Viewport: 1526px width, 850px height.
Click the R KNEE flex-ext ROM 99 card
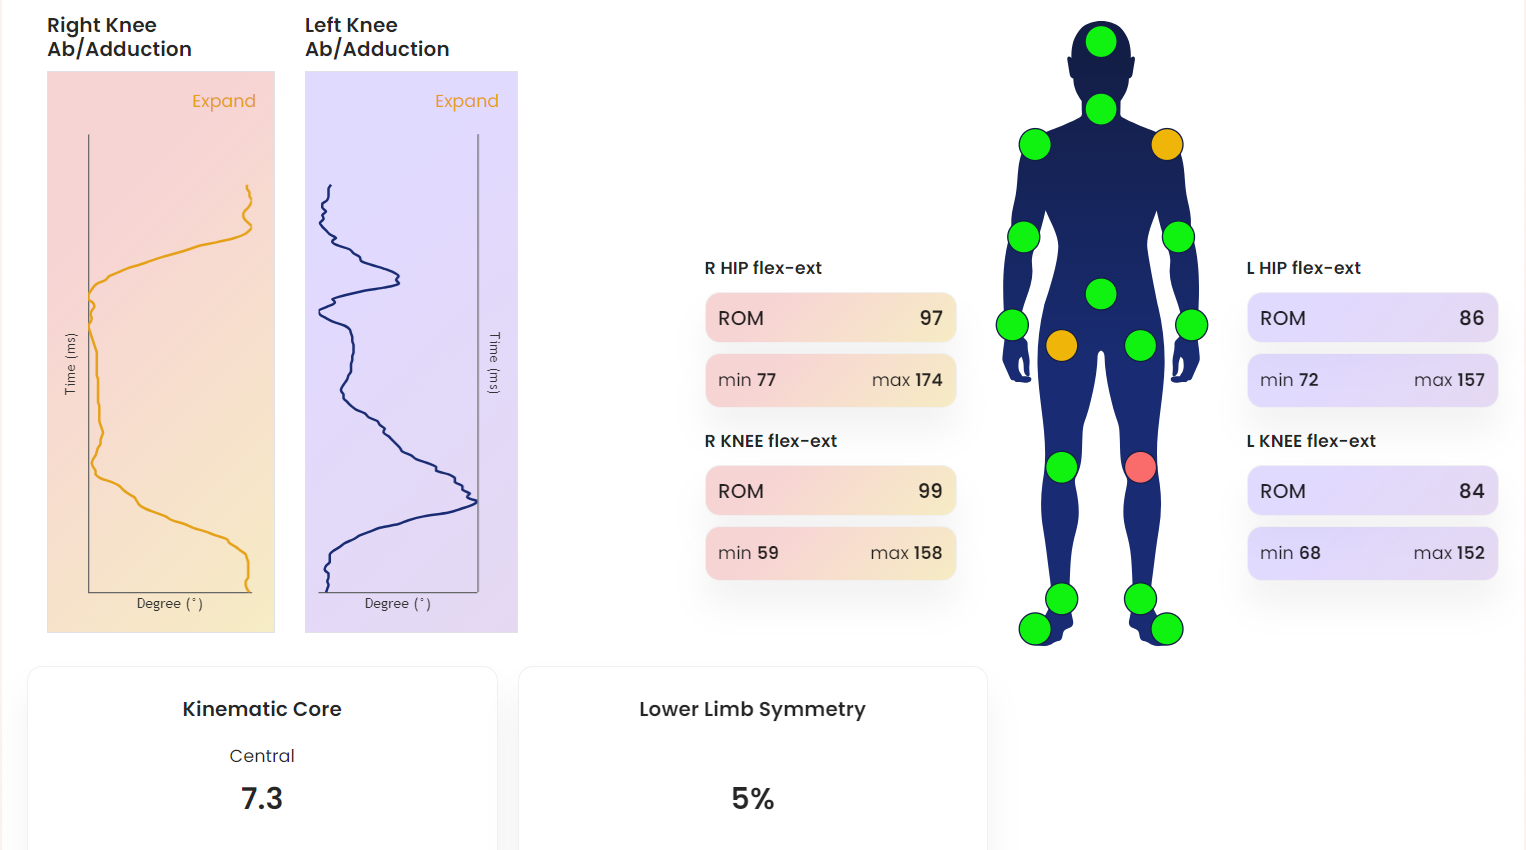tap(831, 491)
